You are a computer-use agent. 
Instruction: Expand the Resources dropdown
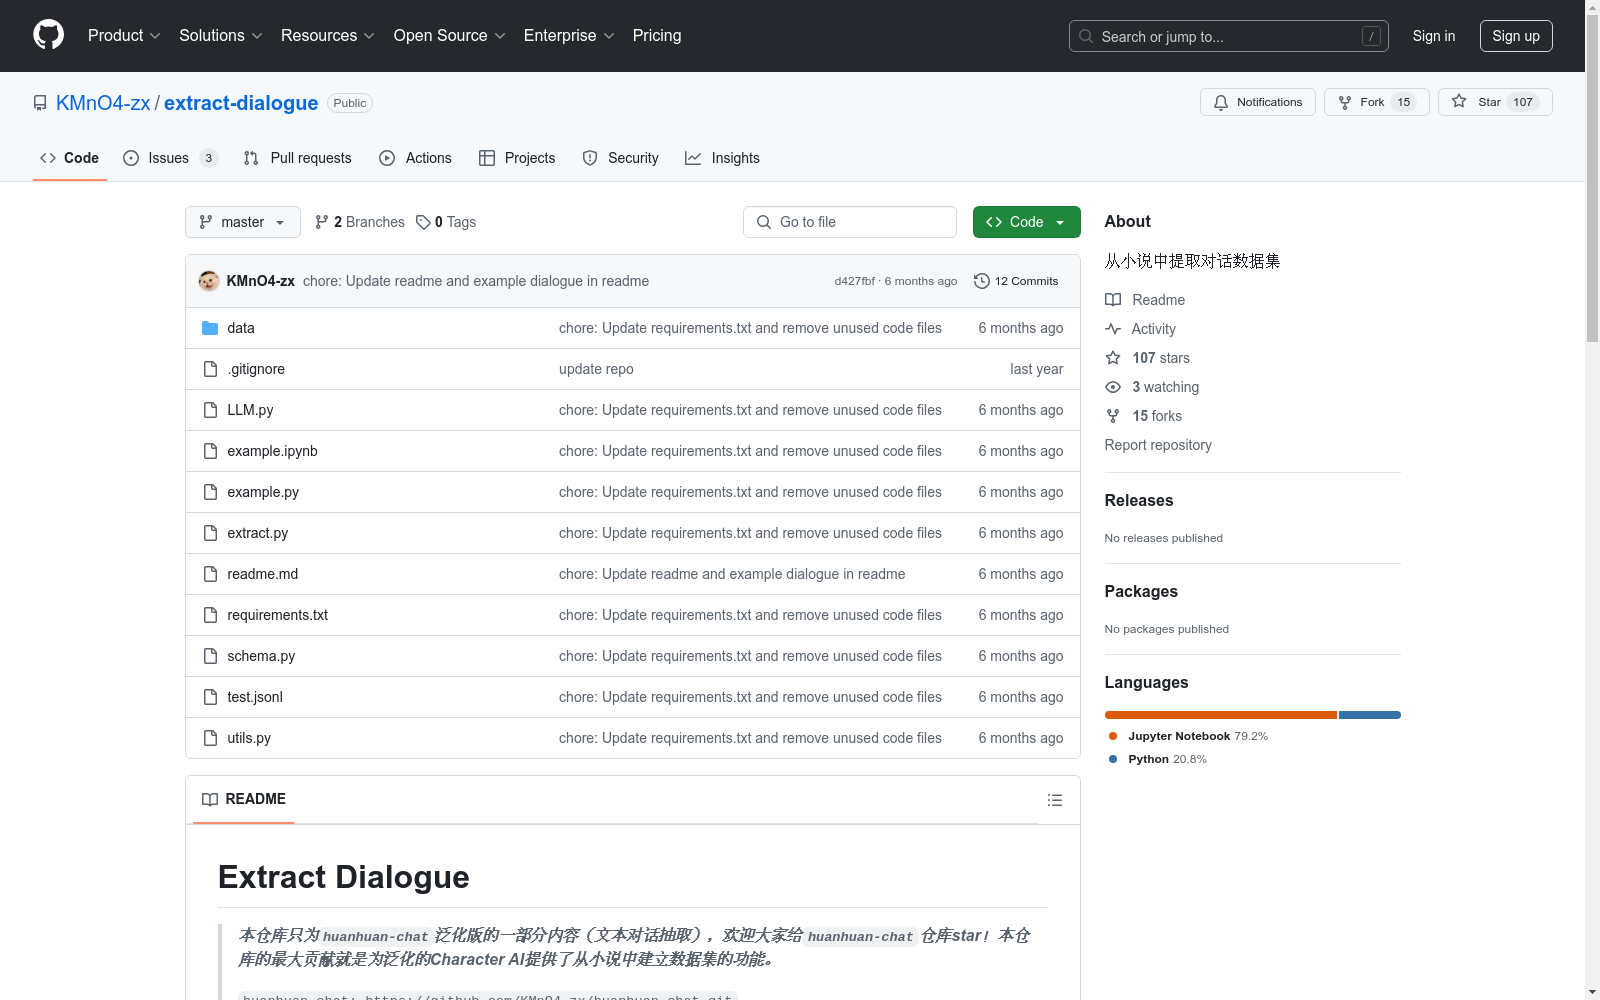[x=327, y=35]
